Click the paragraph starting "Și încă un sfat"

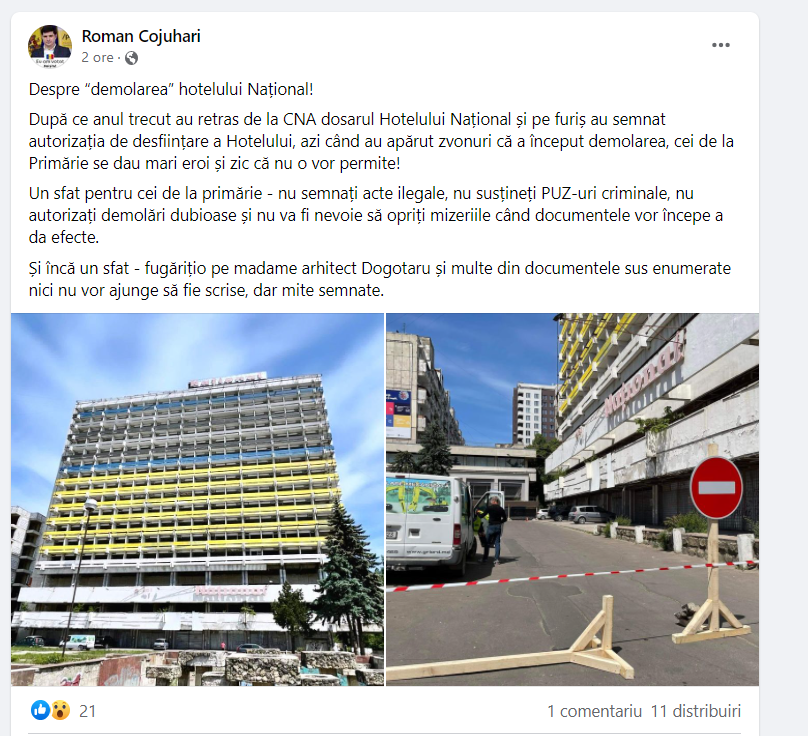380,279
